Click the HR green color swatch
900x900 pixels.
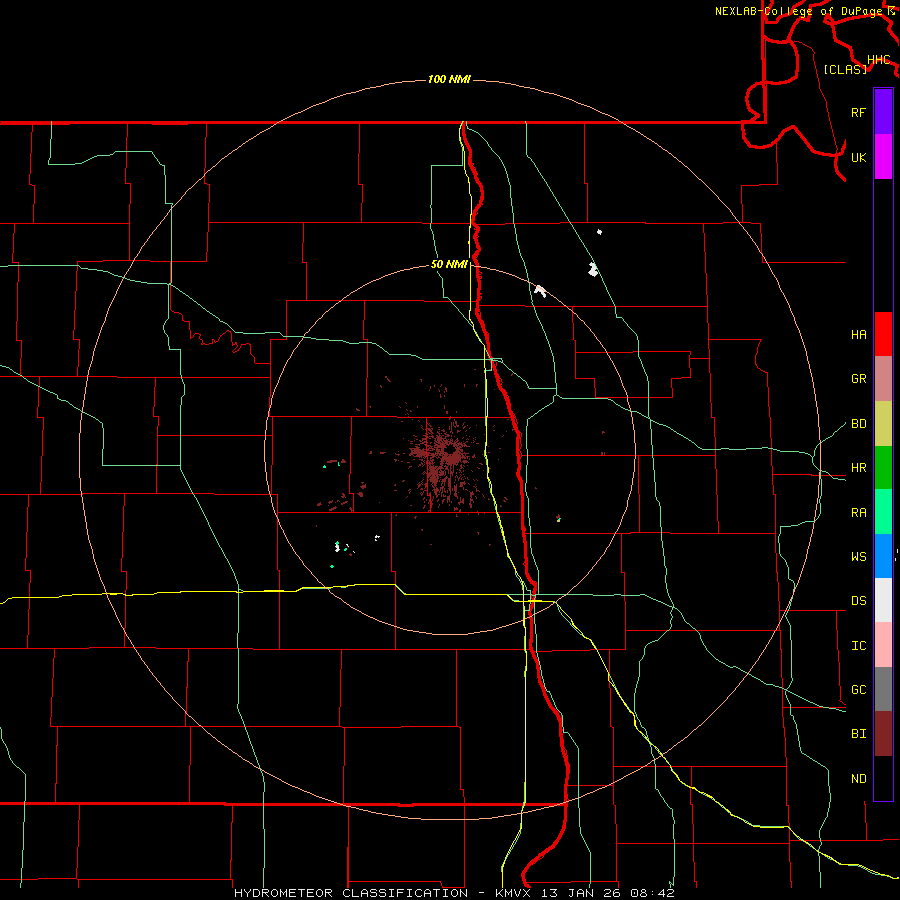coord(883,468)
